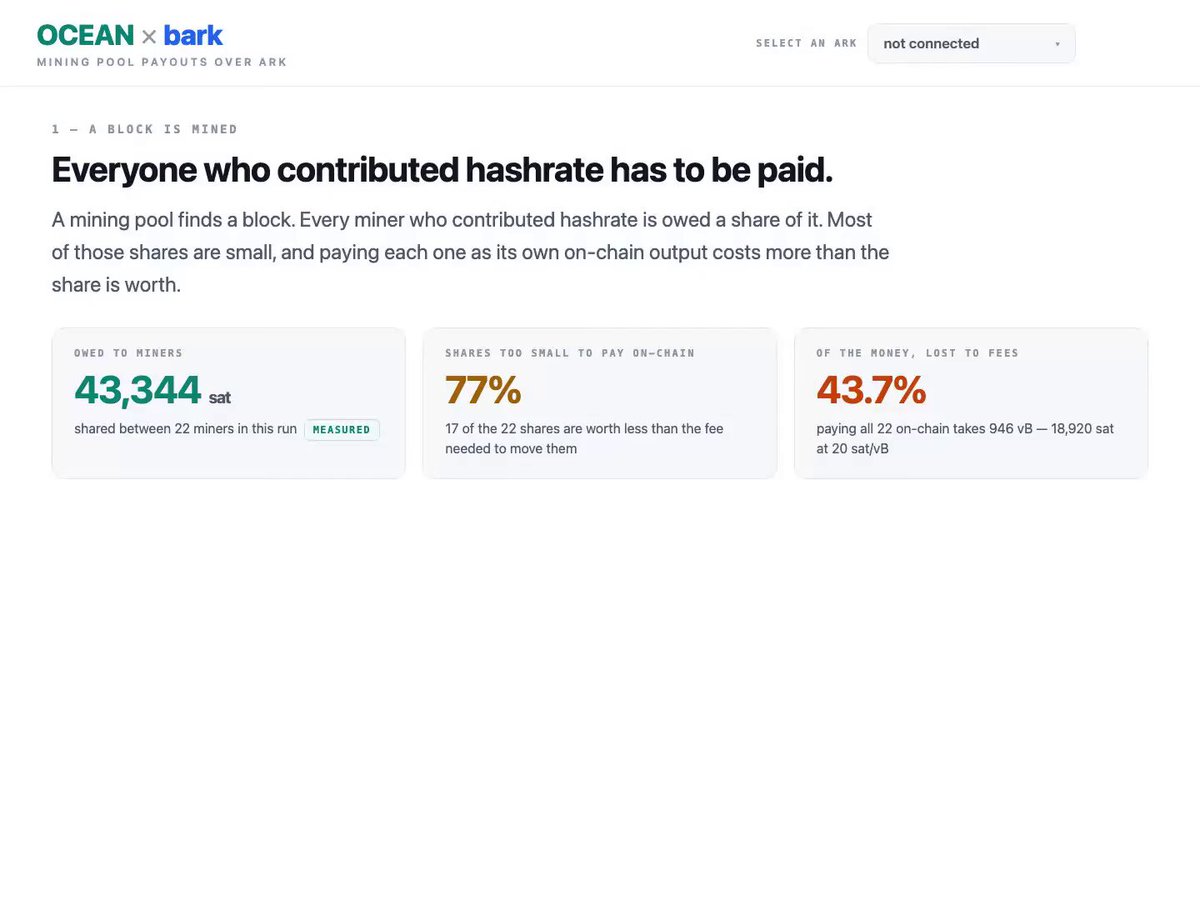Click the 43.7% statistic

click(x=871, y=390)
